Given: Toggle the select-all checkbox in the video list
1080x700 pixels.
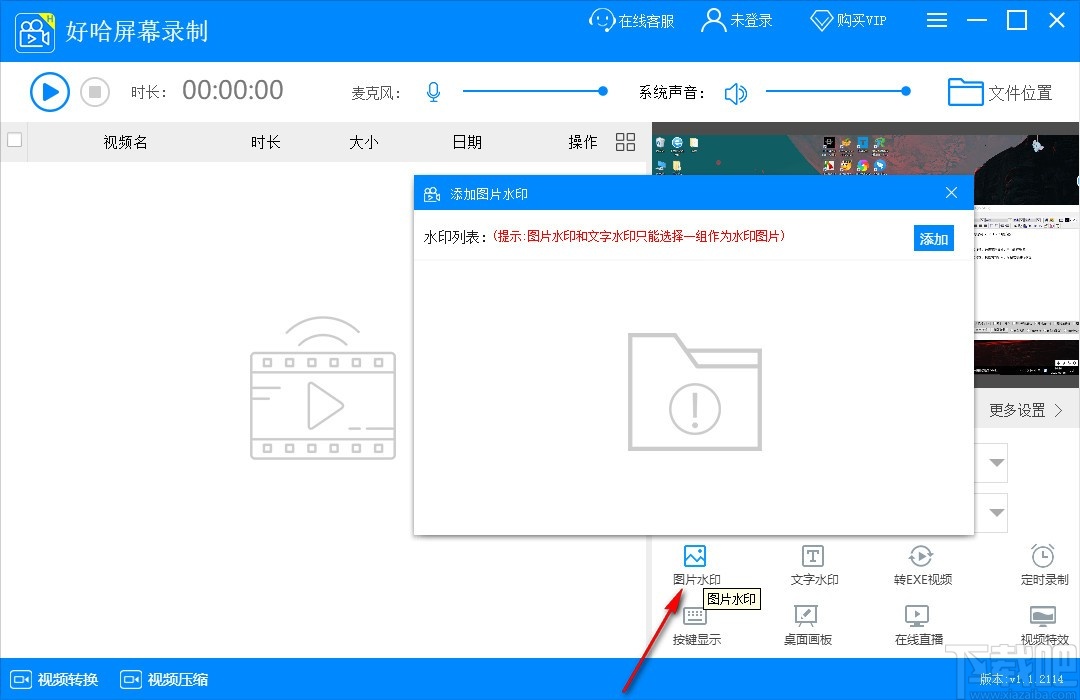Looking at the screenshot, I should [14, 142].
